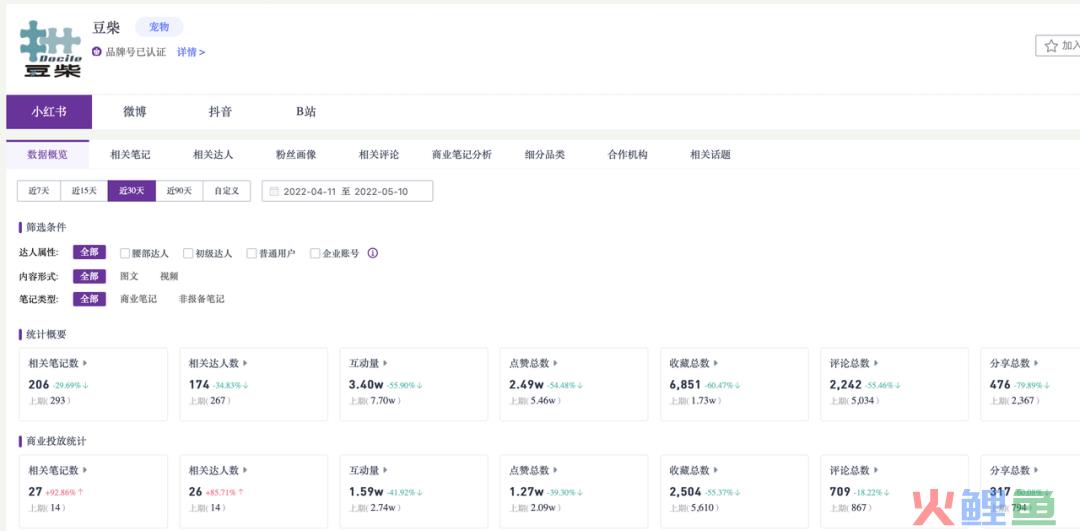Screen dimensions: 1080x531
Task: Expand 评论总数 arrow in 商业投放统计
Action: click(877, 470)
